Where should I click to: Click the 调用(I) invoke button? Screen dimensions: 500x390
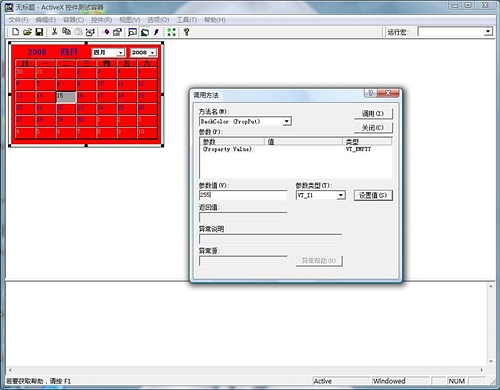coord(373,114)
